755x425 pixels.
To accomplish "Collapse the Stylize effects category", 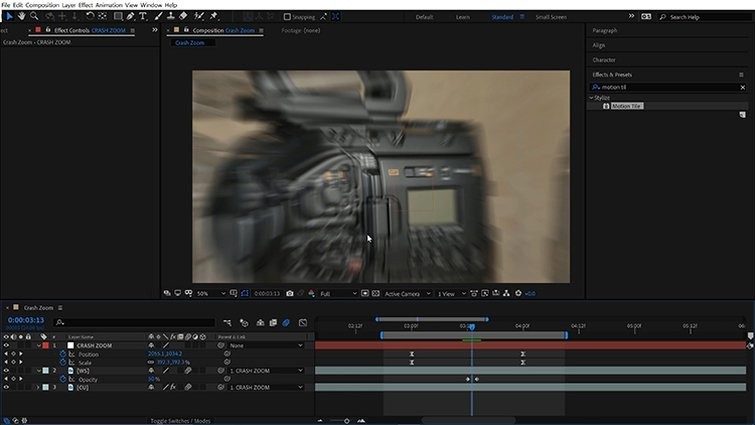I will [x=591, y=98].
